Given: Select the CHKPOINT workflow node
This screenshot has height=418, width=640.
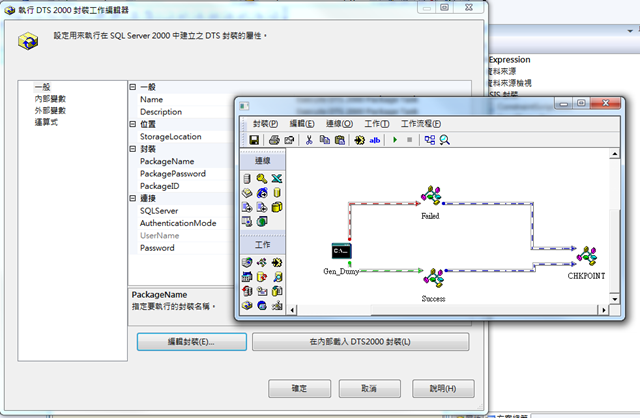Looking at the screenshot, I should click(587, 256).
